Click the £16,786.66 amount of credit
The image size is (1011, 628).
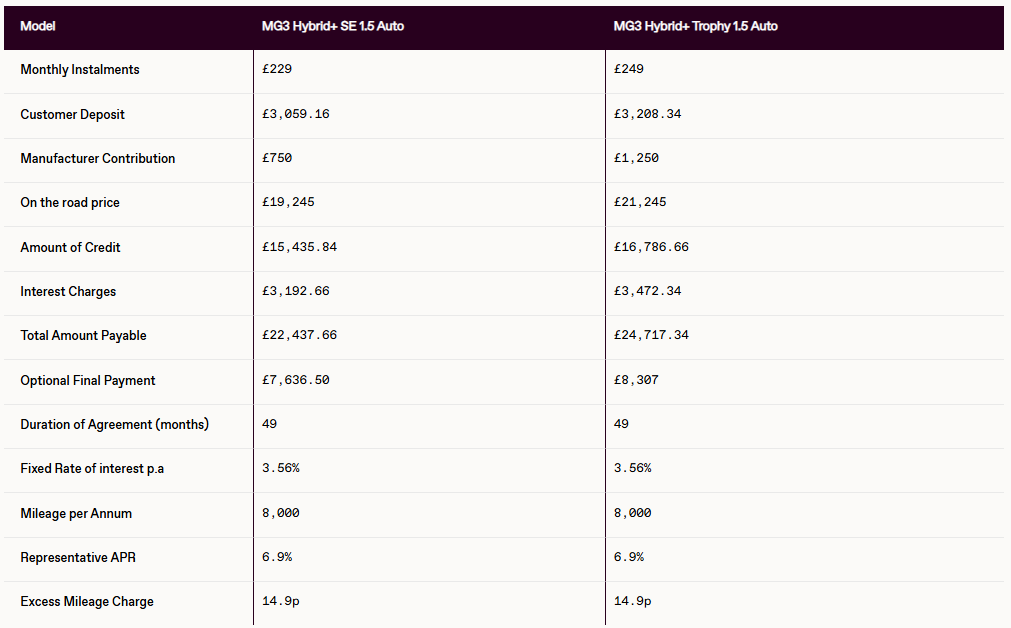651,247
